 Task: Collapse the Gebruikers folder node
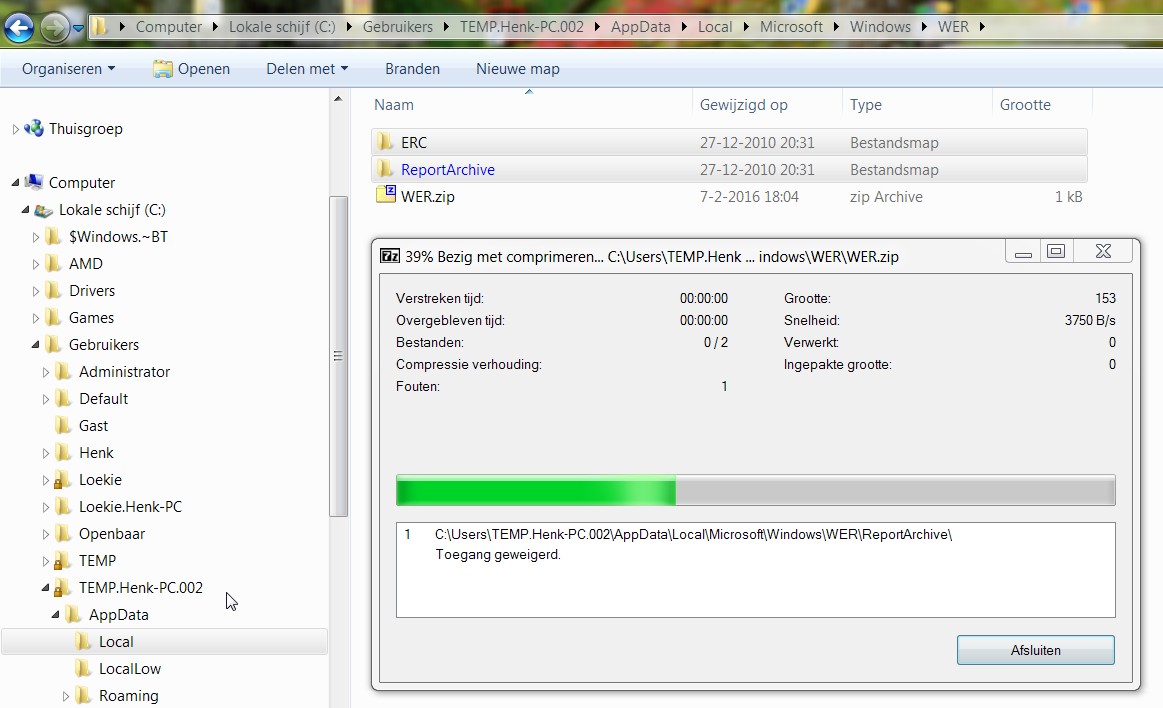pyautogui.click(x=36, y=345)
